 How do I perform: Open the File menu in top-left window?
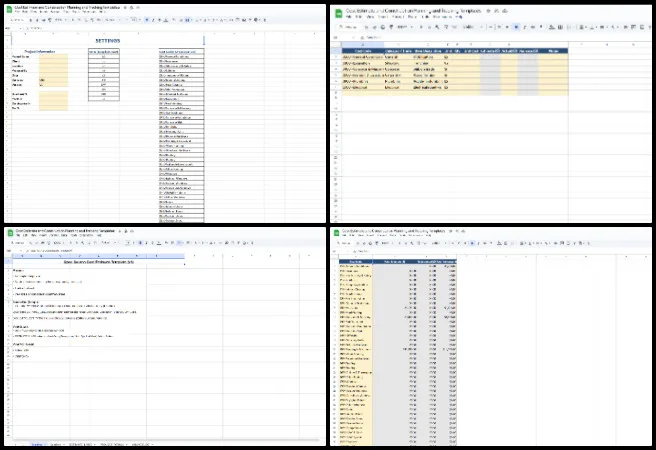[17, 13]
